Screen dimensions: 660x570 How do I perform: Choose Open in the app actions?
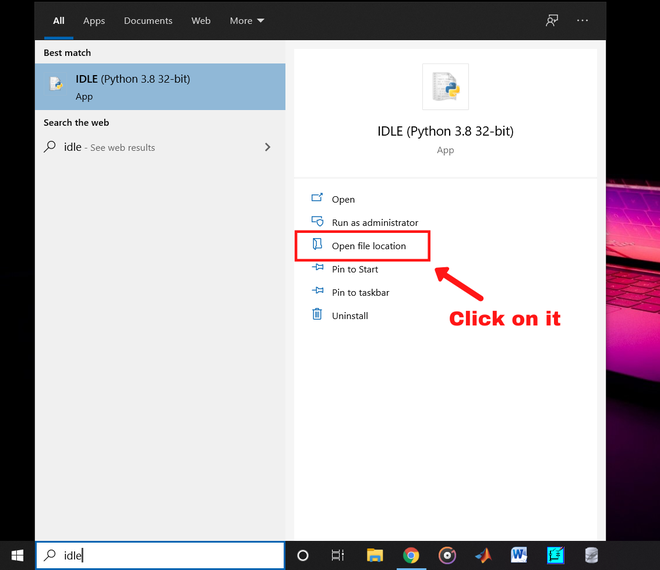coord(343,200)
